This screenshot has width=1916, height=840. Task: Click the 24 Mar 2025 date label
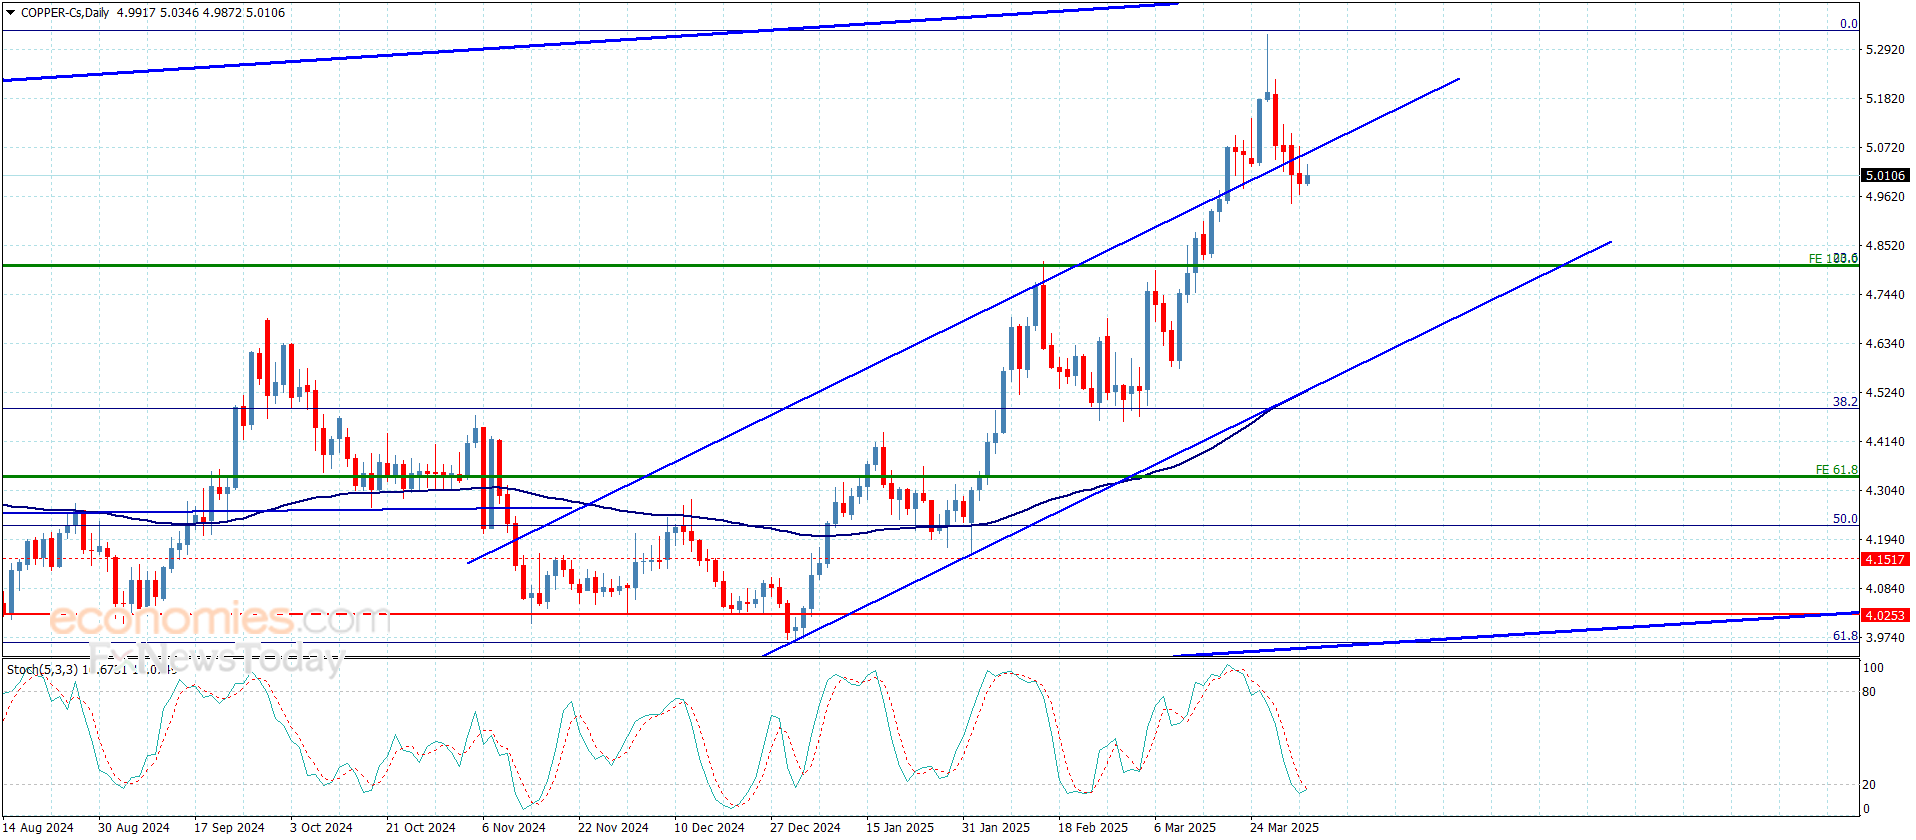tap(1284, 827)
